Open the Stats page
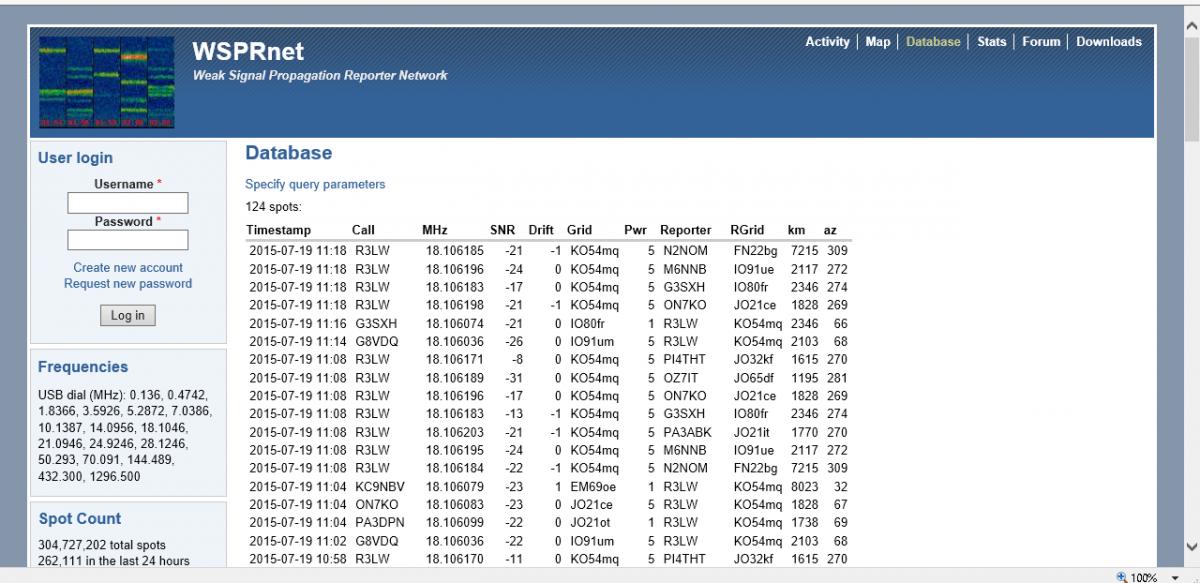The image size is (1200, 583). [991, 42]
